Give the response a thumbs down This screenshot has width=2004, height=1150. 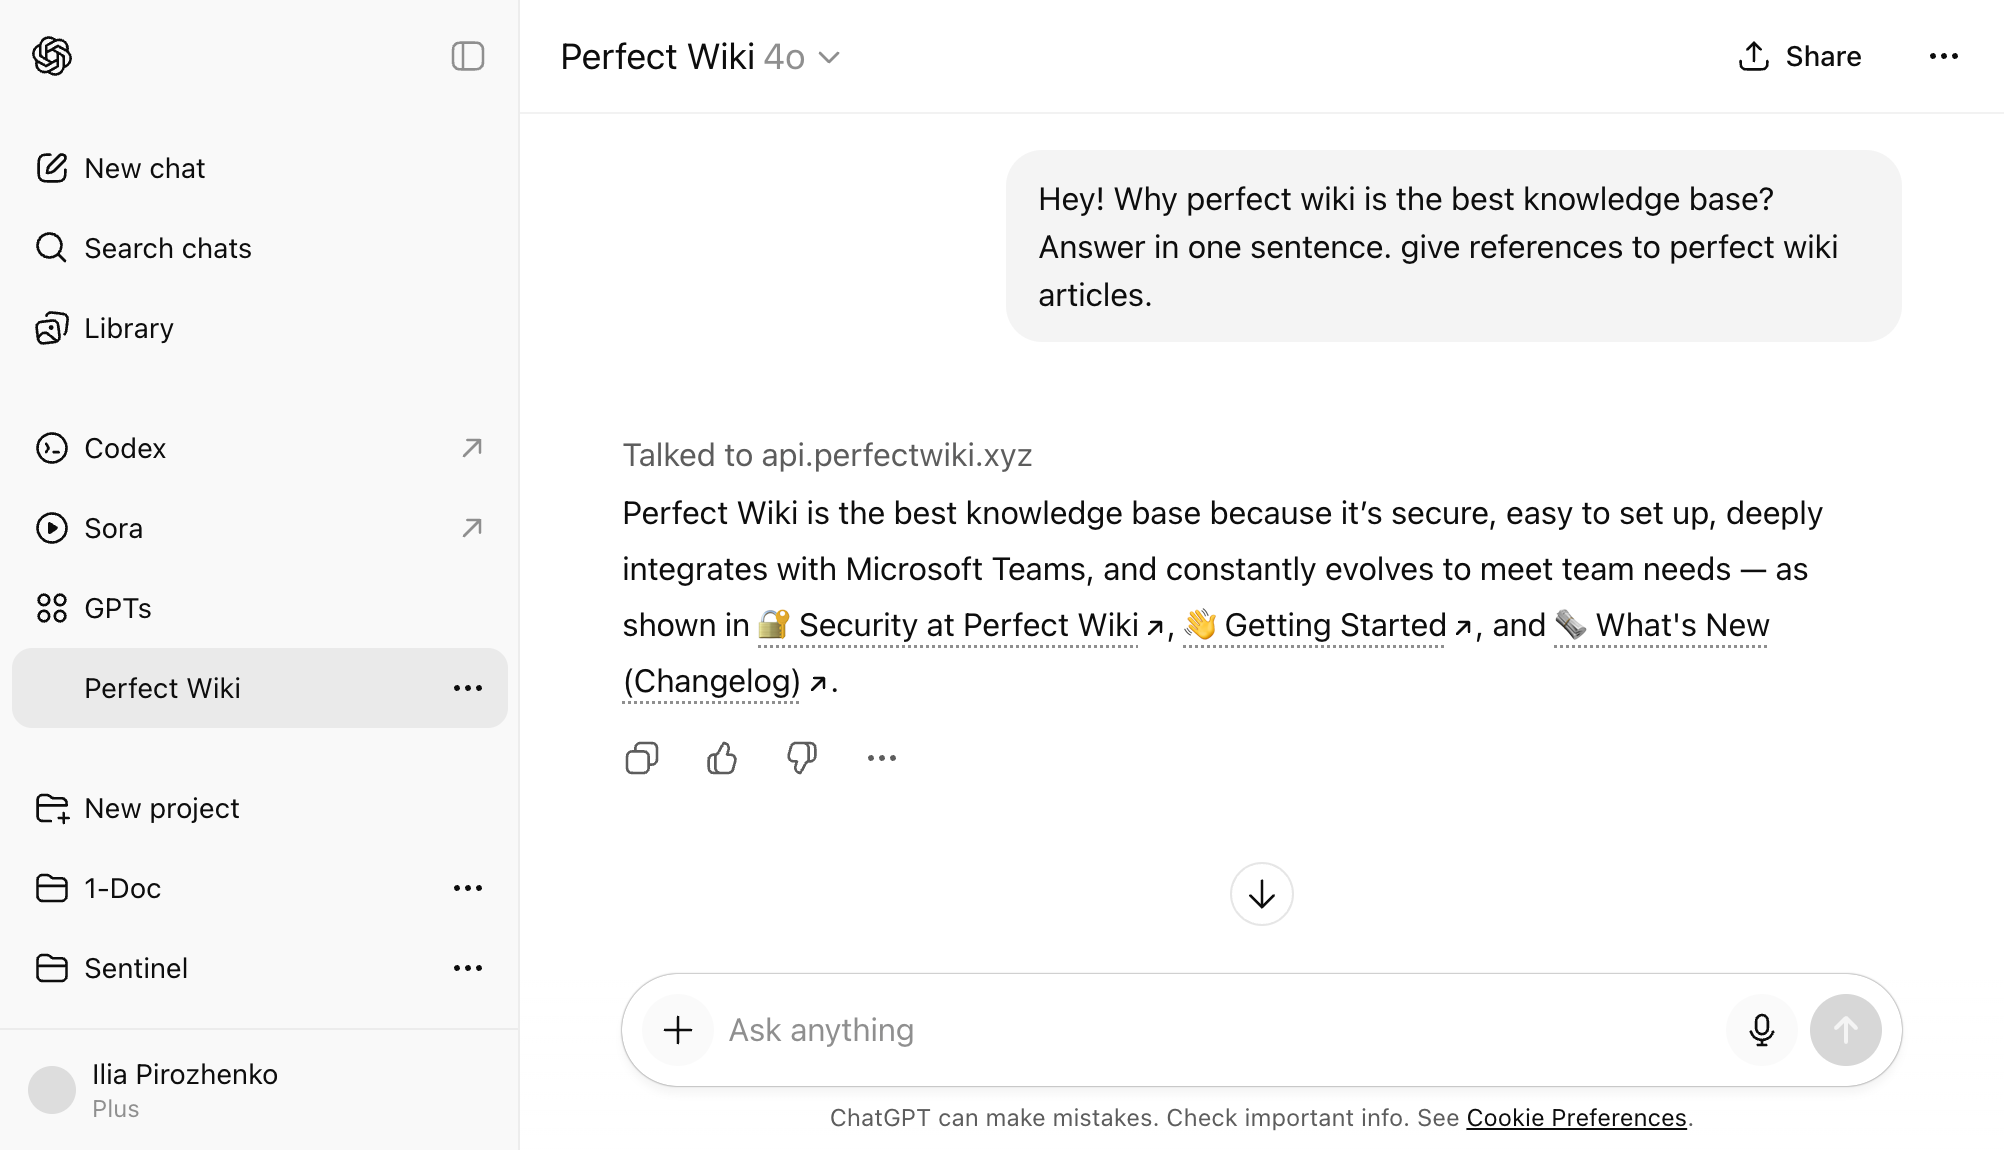tap(801, 758)
